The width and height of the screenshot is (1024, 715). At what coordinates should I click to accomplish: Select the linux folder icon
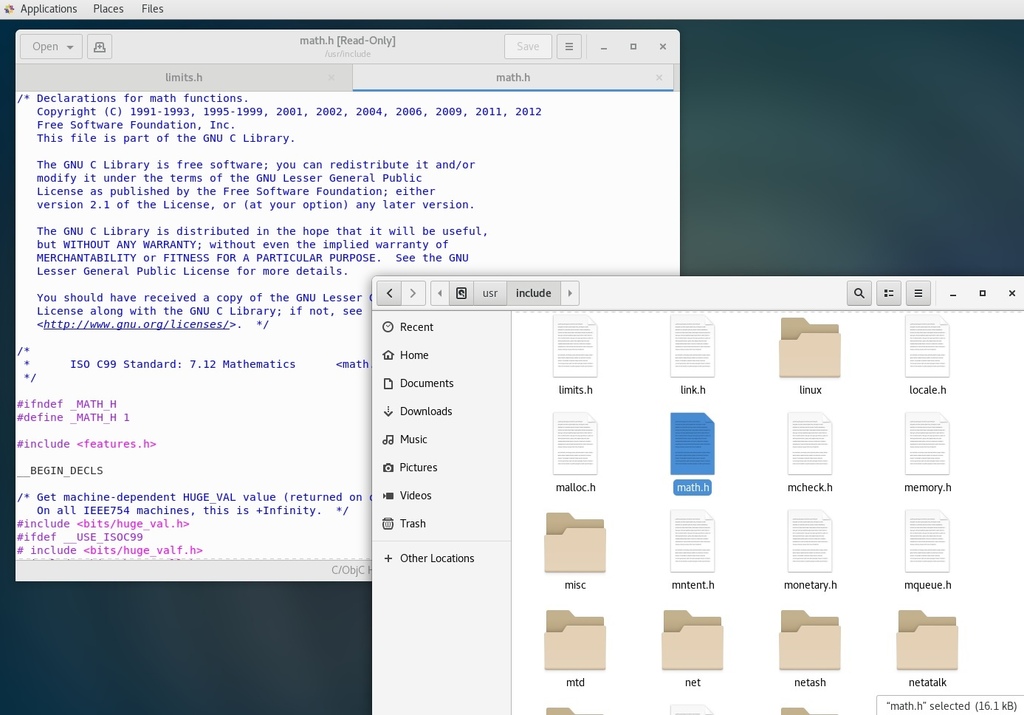[810, 347]
